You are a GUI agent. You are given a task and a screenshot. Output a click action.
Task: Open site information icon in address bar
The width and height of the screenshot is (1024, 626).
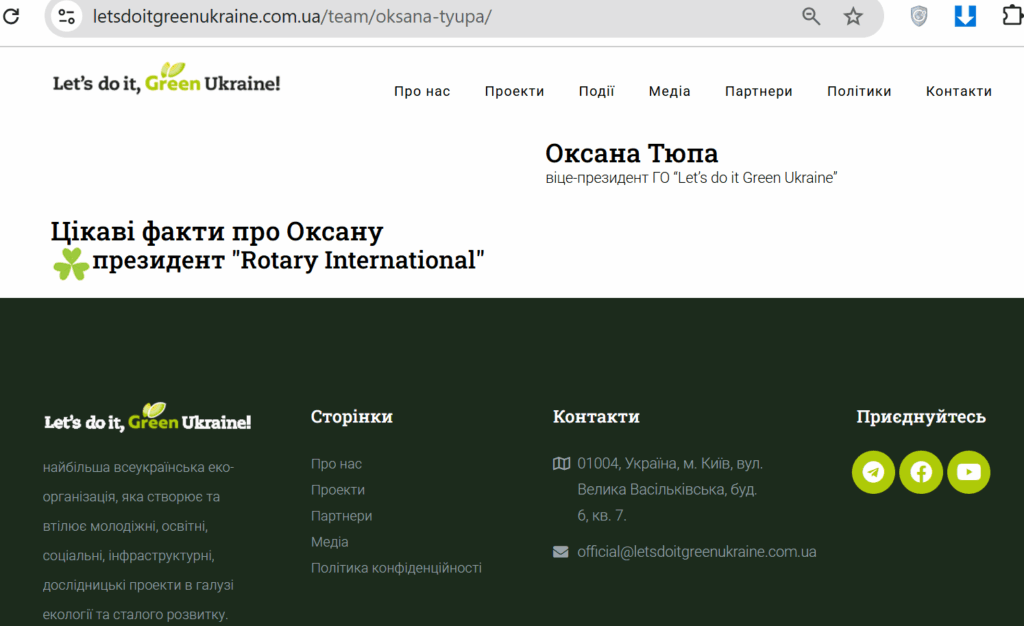(x=66, y=16)
